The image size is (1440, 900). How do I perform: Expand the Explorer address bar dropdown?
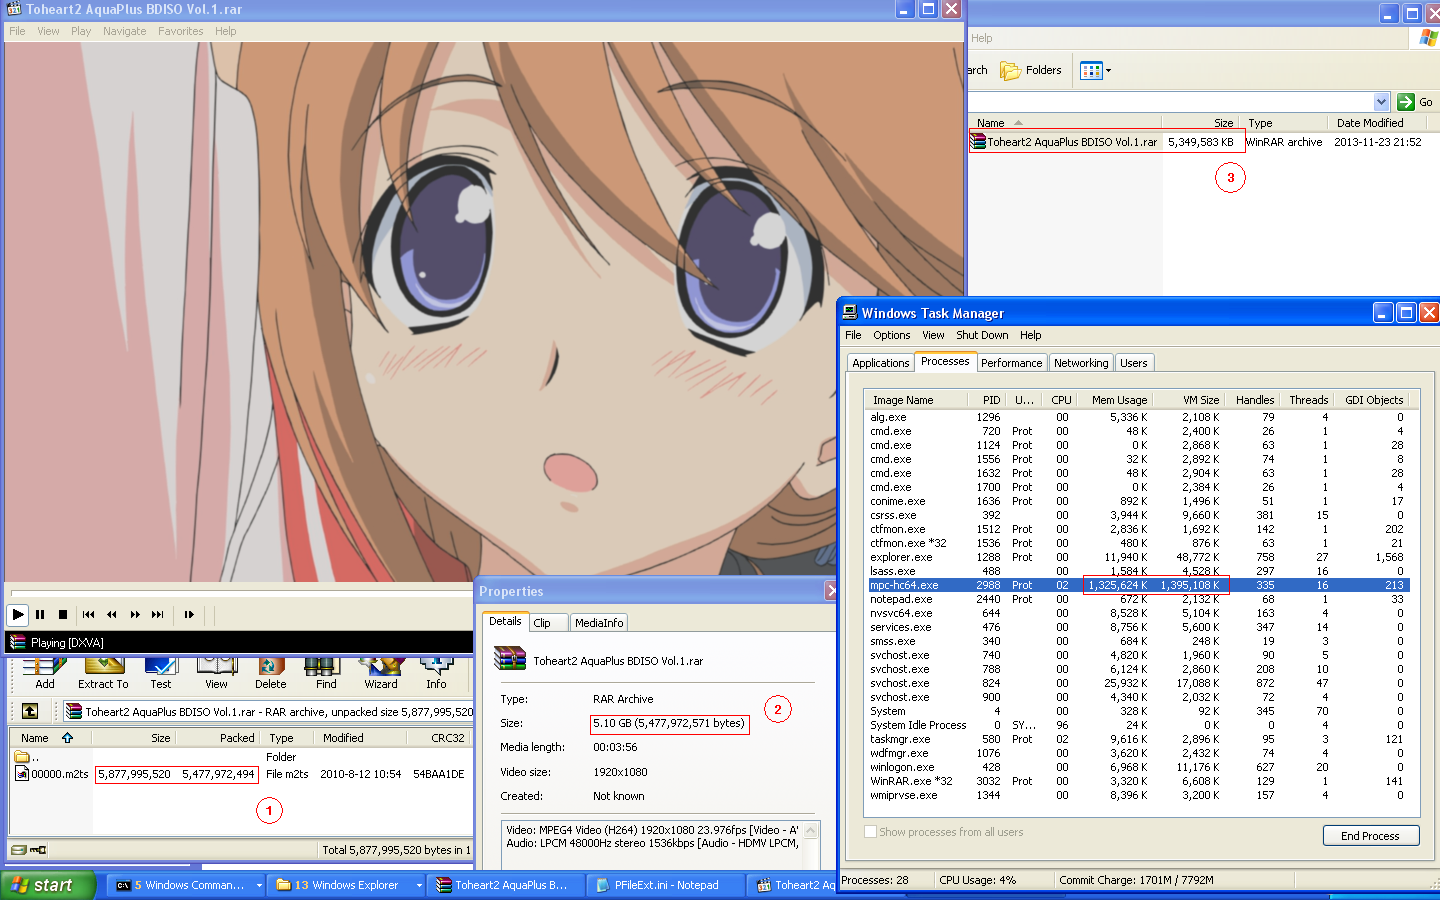(x=1381, y=102)
